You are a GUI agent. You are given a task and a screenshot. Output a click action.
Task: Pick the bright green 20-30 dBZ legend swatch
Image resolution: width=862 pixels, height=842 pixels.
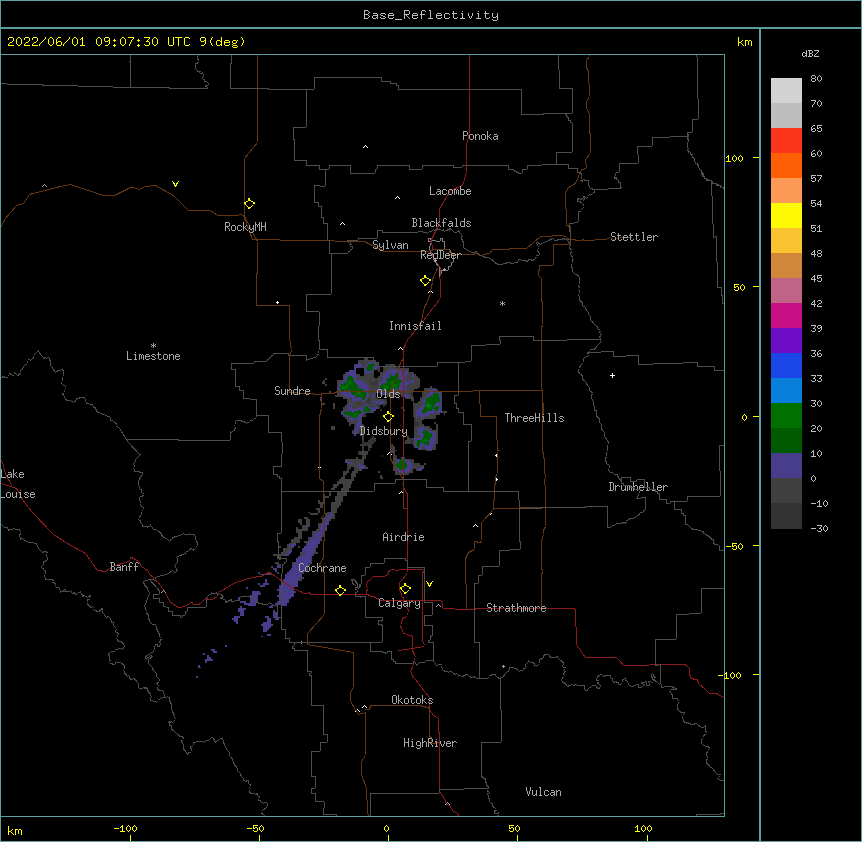pyautogui.click(x=786, y=416)
